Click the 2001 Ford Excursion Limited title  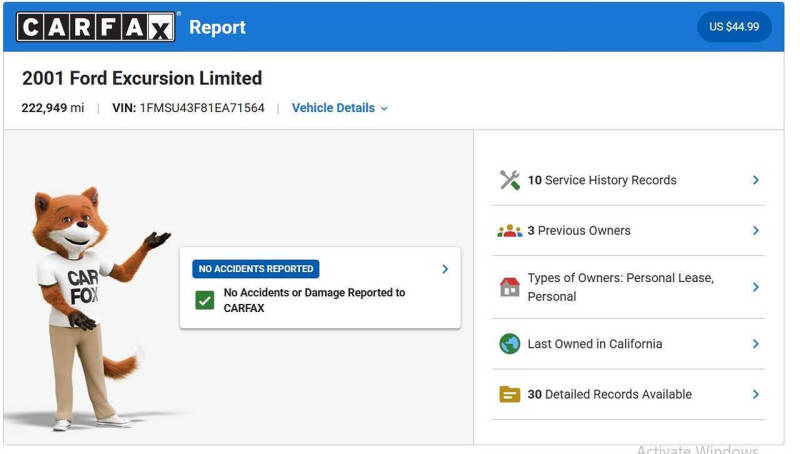coord(142,78)
